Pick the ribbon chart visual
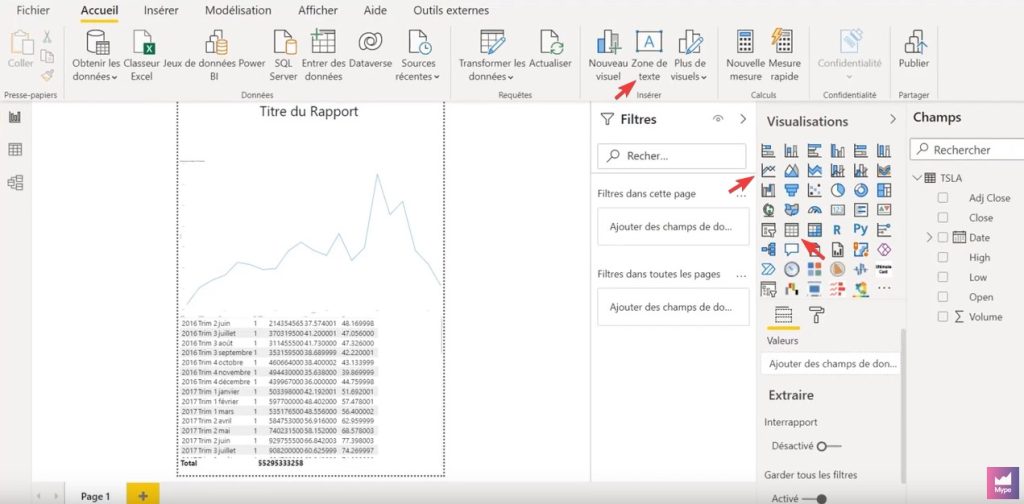Screen dimensions: 1024x504 click(x=884, y=170)
